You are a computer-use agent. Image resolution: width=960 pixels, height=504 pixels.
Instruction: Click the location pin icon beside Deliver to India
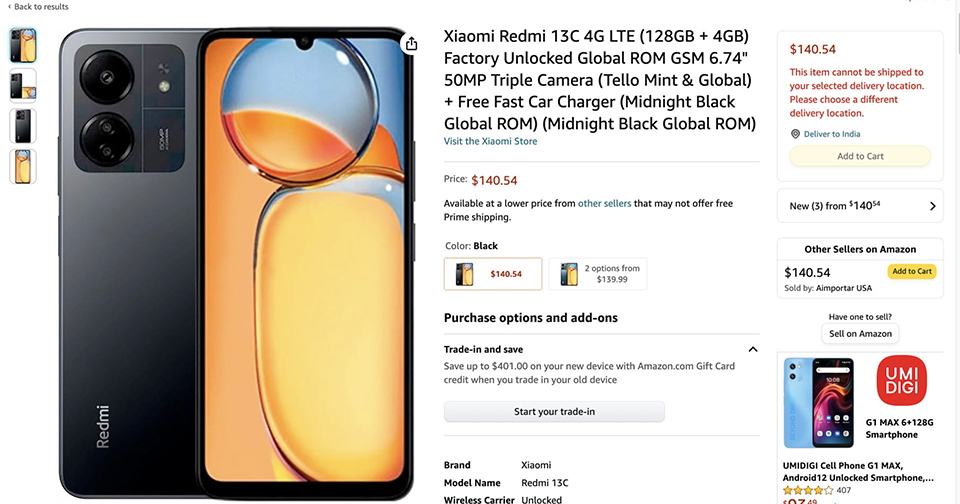point(795,134)
